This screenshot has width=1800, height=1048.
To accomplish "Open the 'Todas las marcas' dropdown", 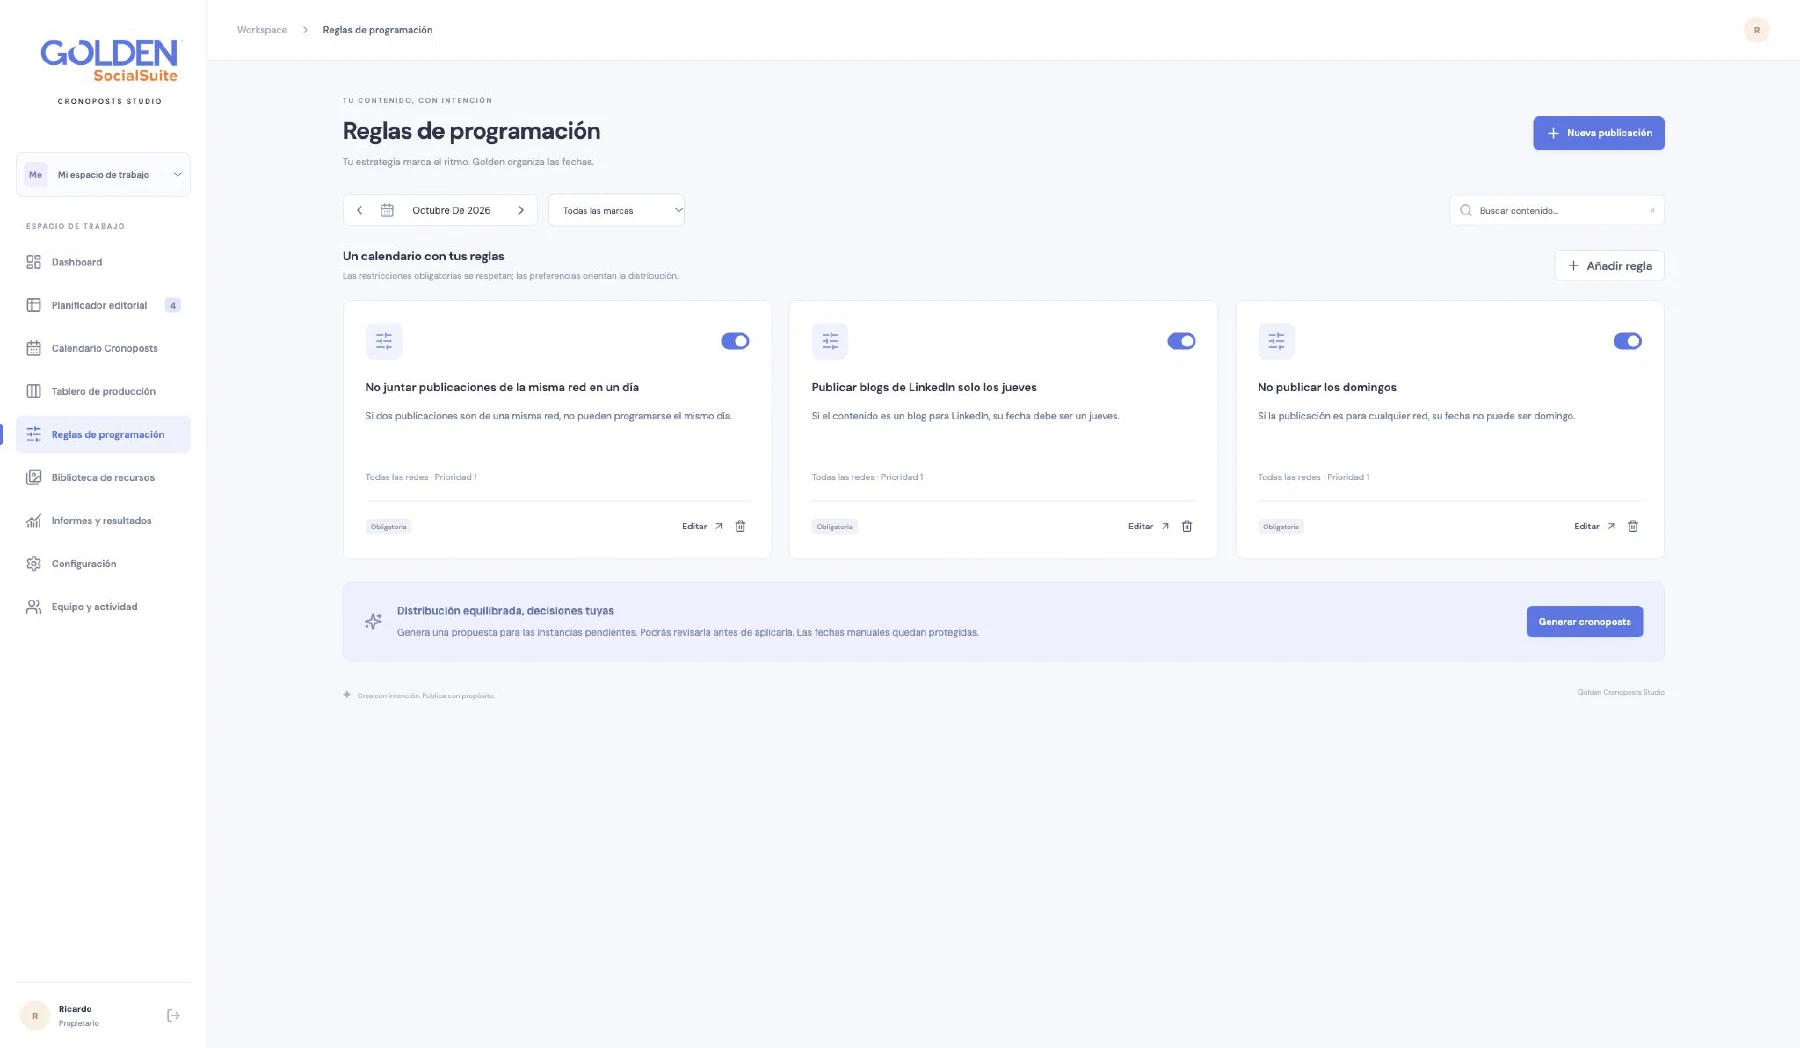I will [x=616, y=210].
